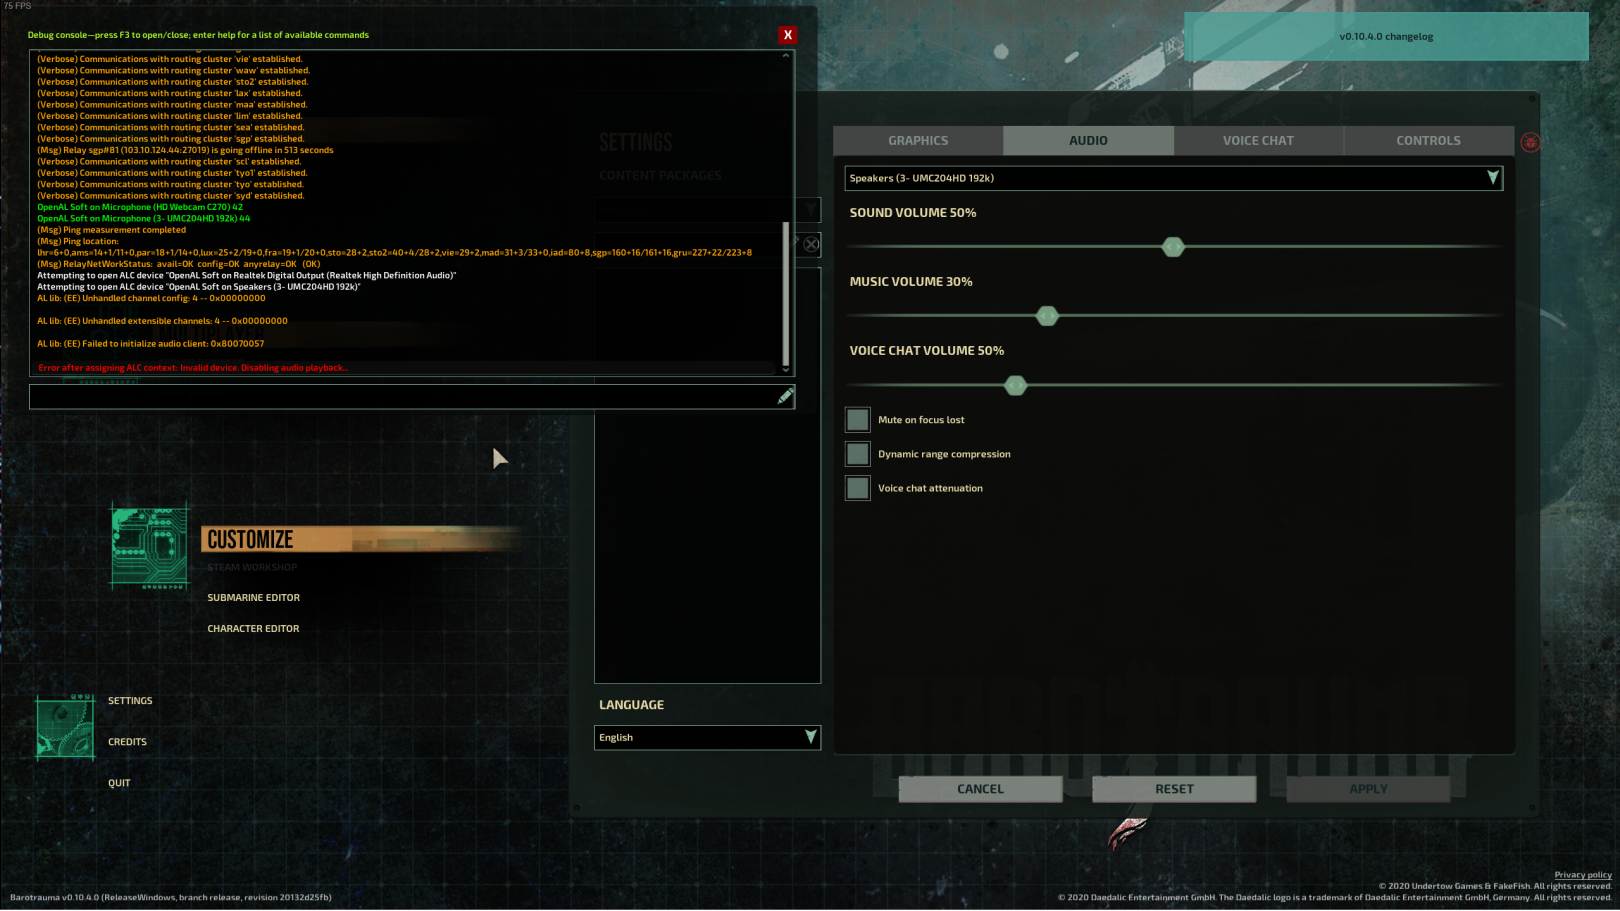Image resolution: width=1620 pixels, height=911 pixels.
Task: Select the circuit board icon beside Customize
Action: click(x=148, y=545)
